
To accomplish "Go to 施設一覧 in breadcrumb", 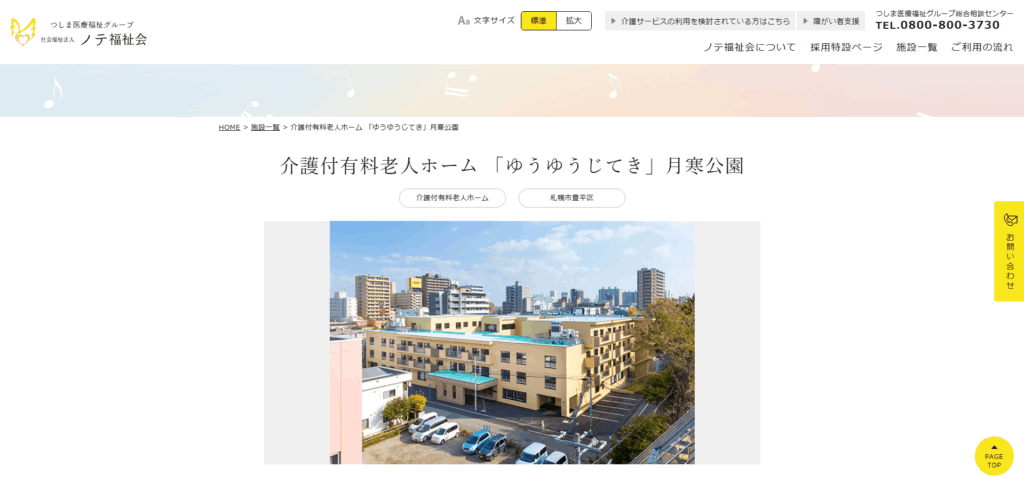I will click(265, 127).
